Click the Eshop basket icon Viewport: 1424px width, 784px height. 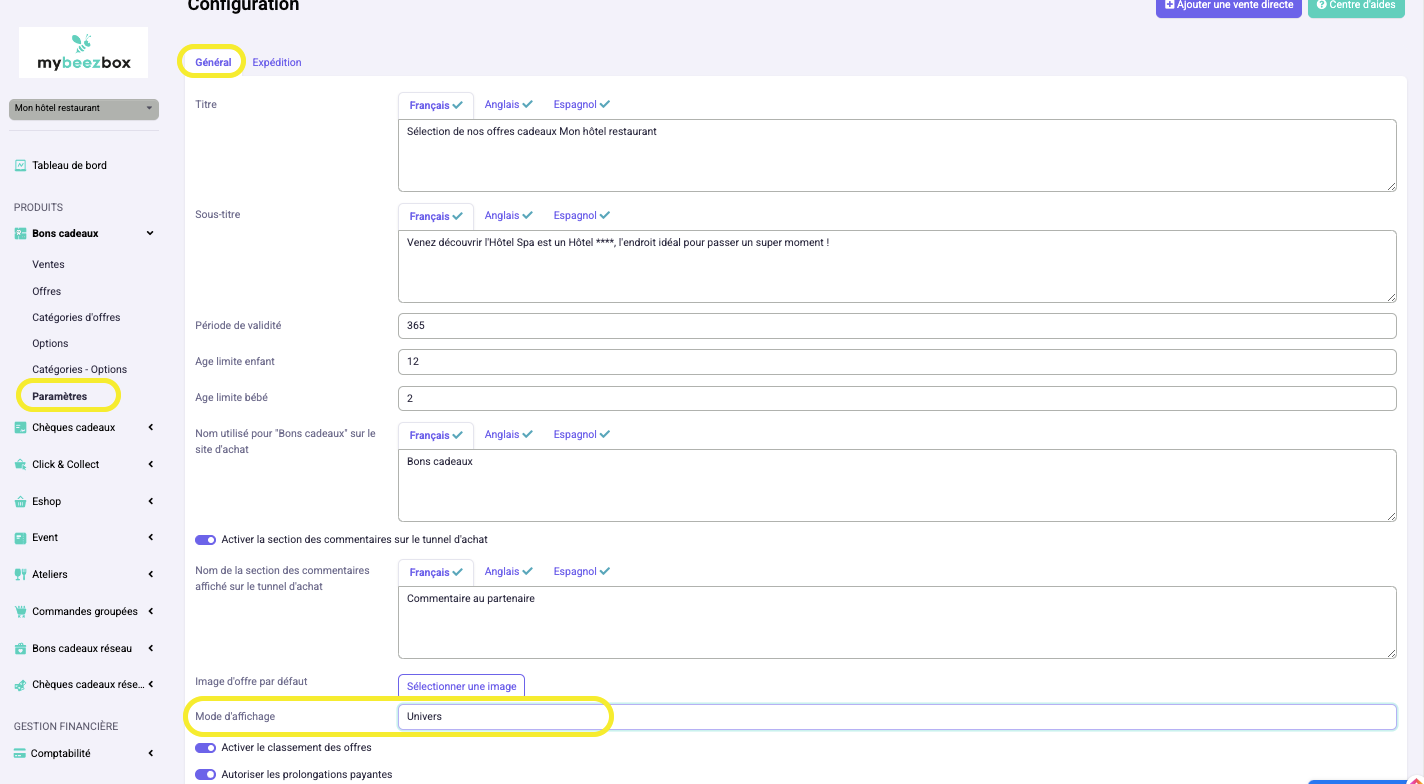coord(20,501)
